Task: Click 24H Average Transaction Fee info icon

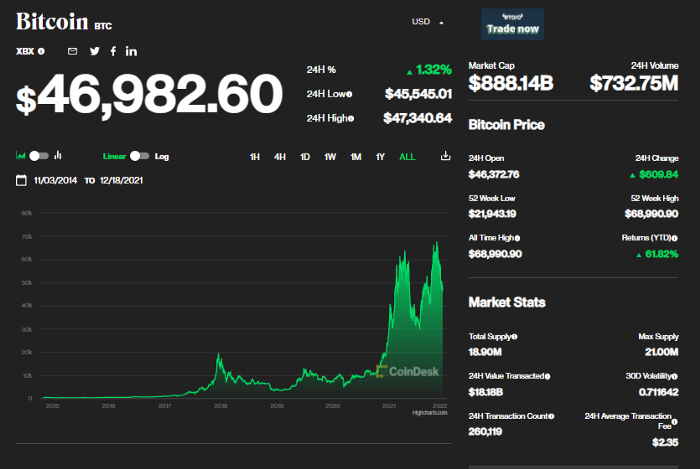Action: [x=675, y=422]
